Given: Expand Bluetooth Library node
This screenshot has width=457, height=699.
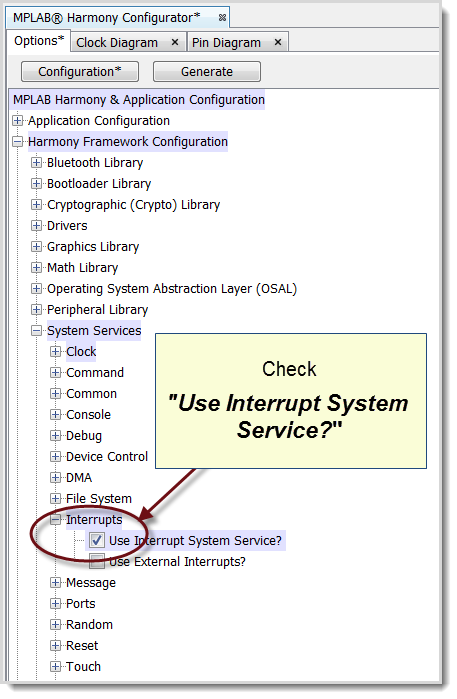Looking at the screenshot, I should tap(37, 163).
